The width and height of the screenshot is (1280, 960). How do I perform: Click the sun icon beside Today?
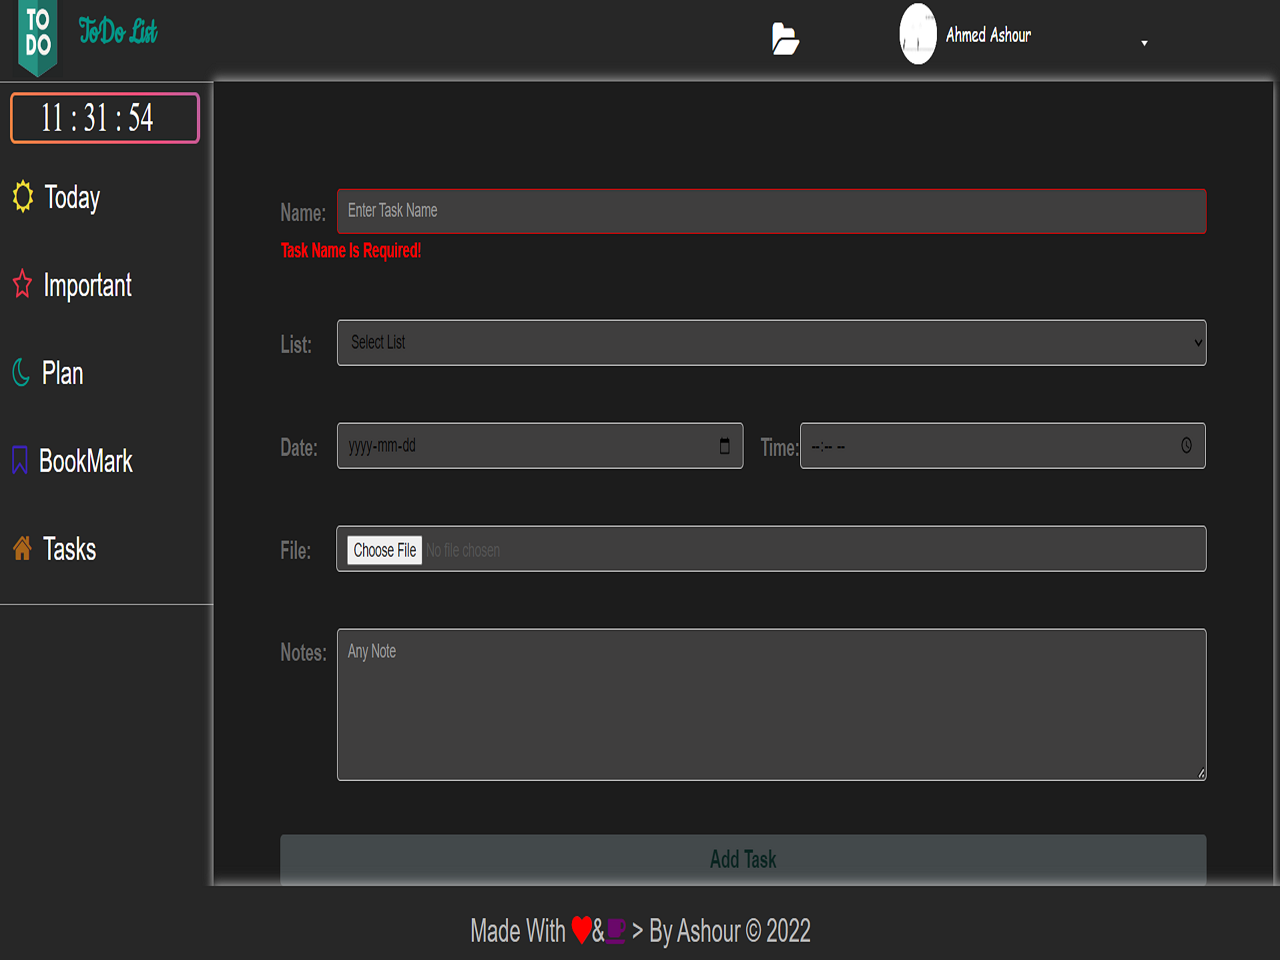(x=23, y=196)
